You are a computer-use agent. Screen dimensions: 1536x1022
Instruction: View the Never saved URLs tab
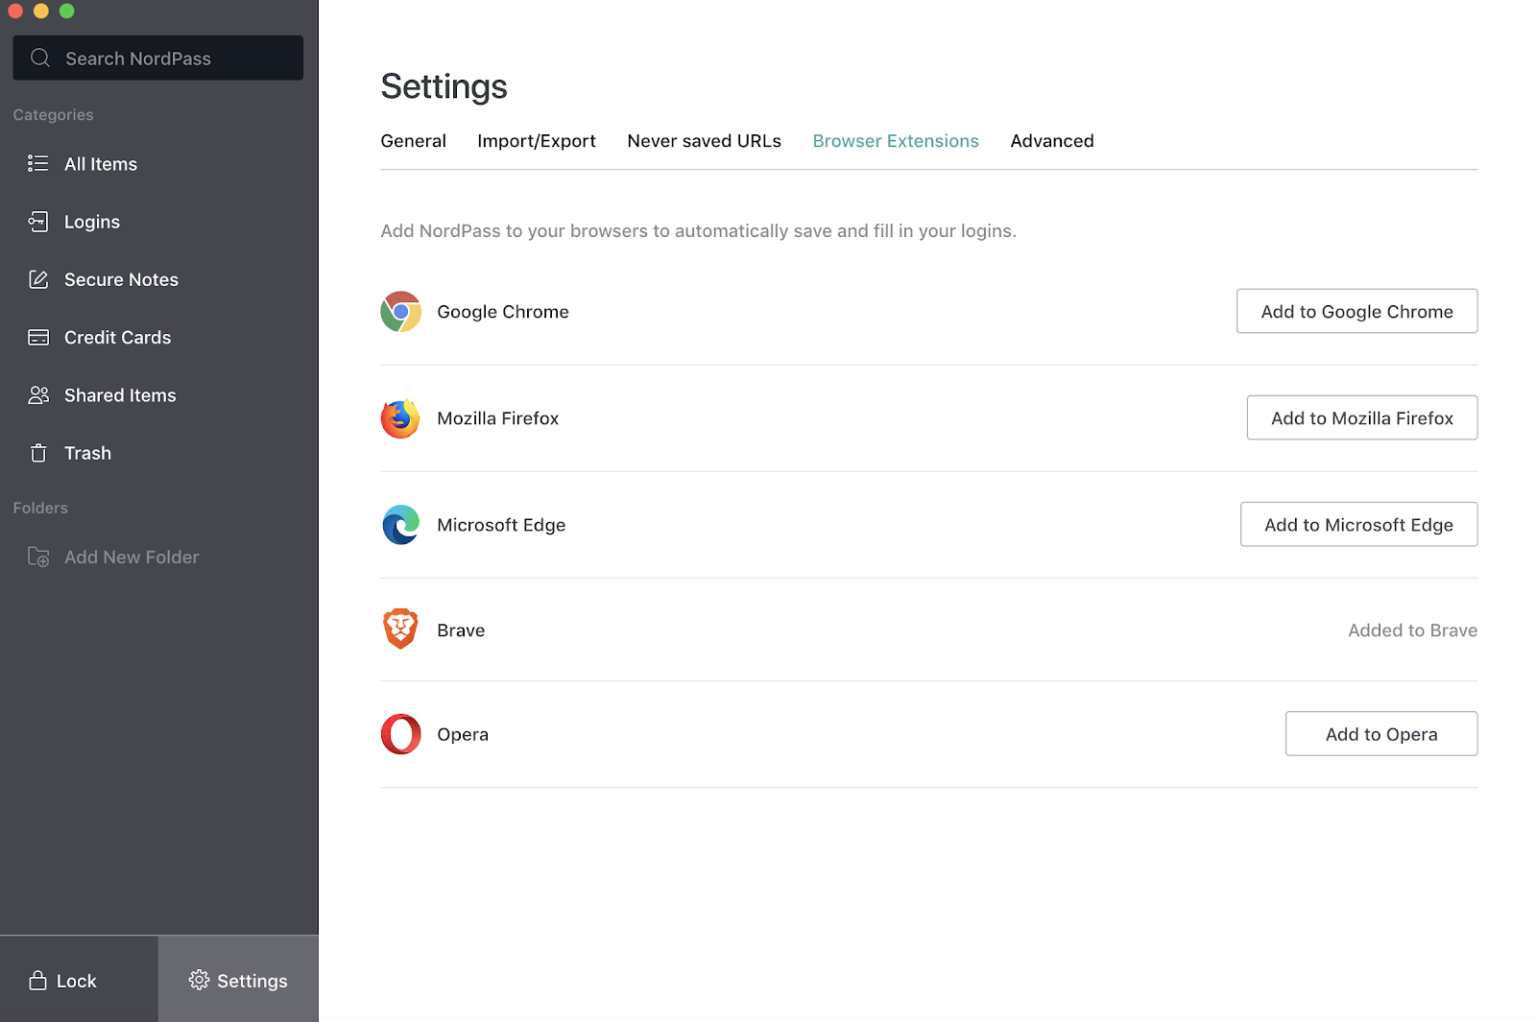click(703, 140)
